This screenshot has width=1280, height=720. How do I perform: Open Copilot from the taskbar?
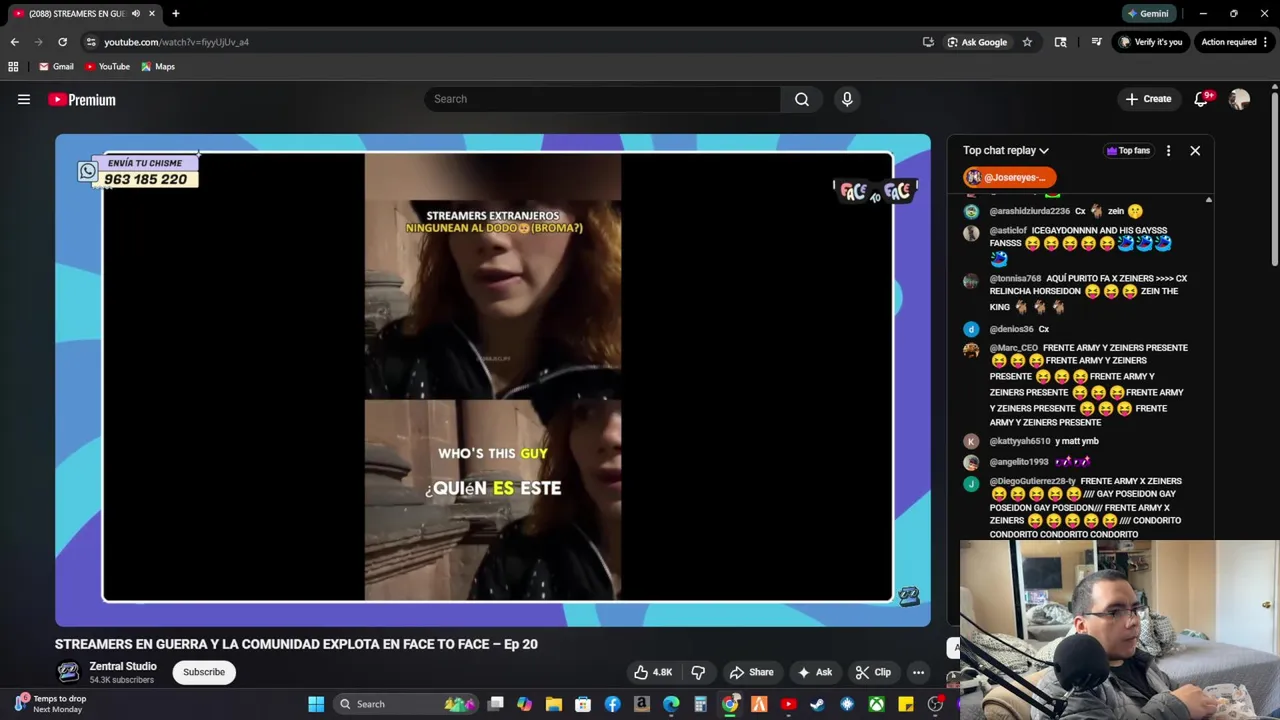(x=524, y=704)
